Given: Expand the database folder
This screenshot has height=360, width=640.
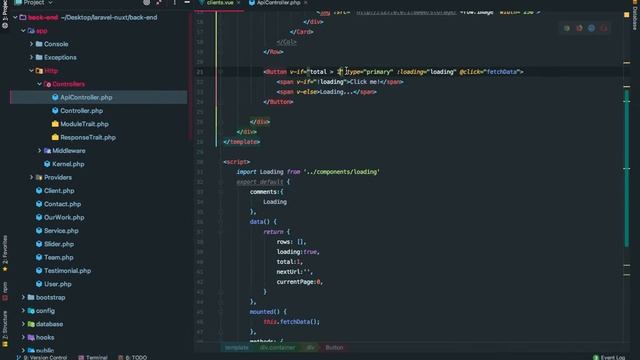Looking at the screenshot, I should [23, 324].
